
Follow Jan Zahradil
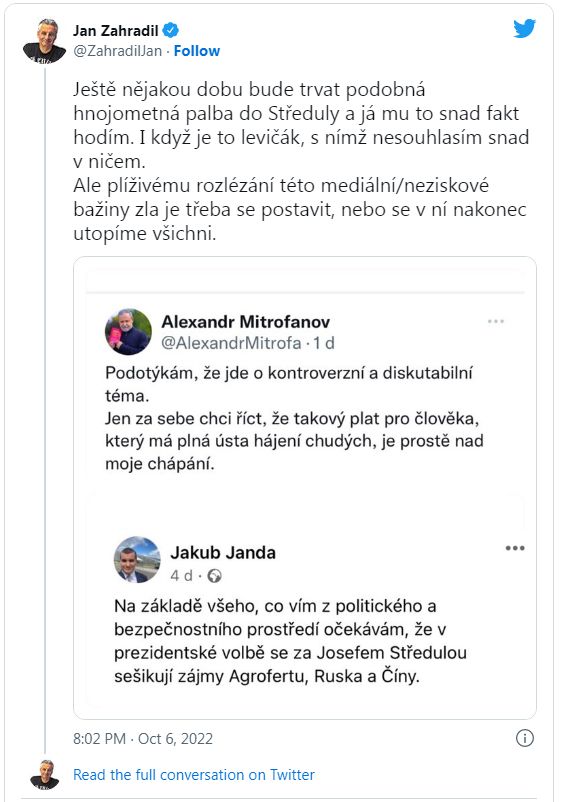(x=197, y=51)
